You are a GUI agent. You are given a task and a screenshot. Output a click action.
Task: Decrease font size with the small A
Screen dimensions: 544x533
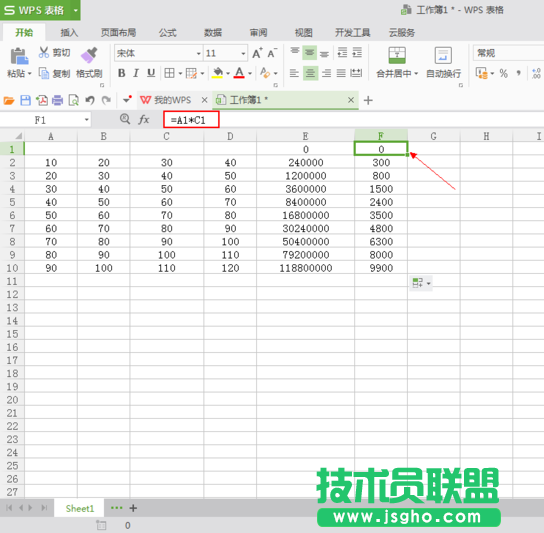pos(272,53)
